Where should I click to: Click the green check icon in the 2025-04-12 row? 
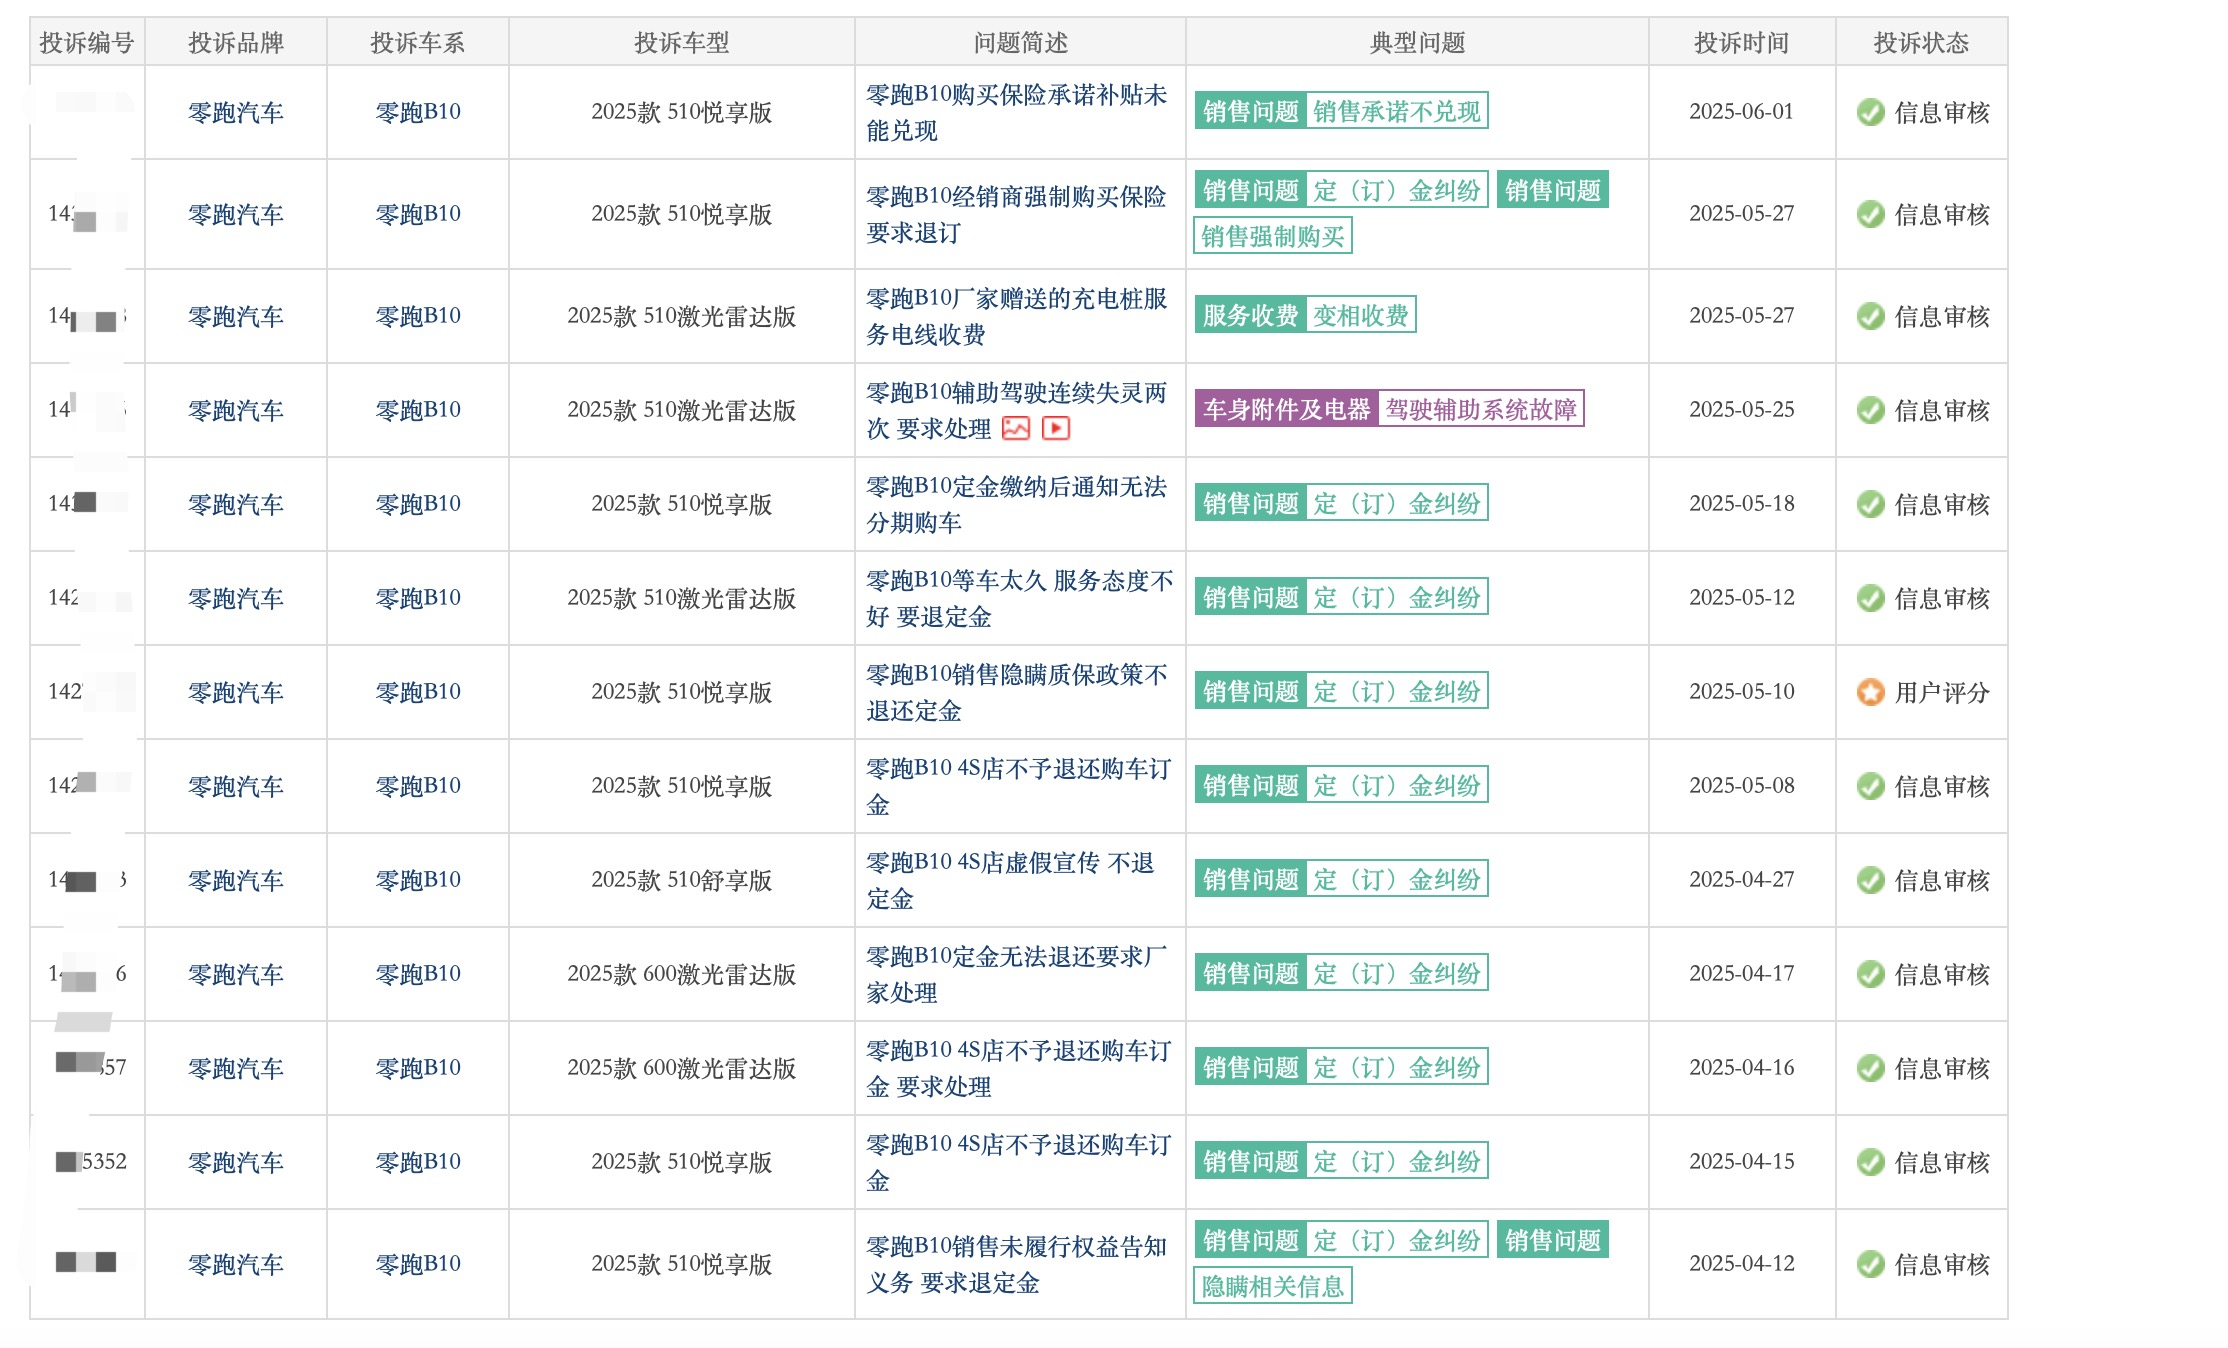point(1870,1264)
